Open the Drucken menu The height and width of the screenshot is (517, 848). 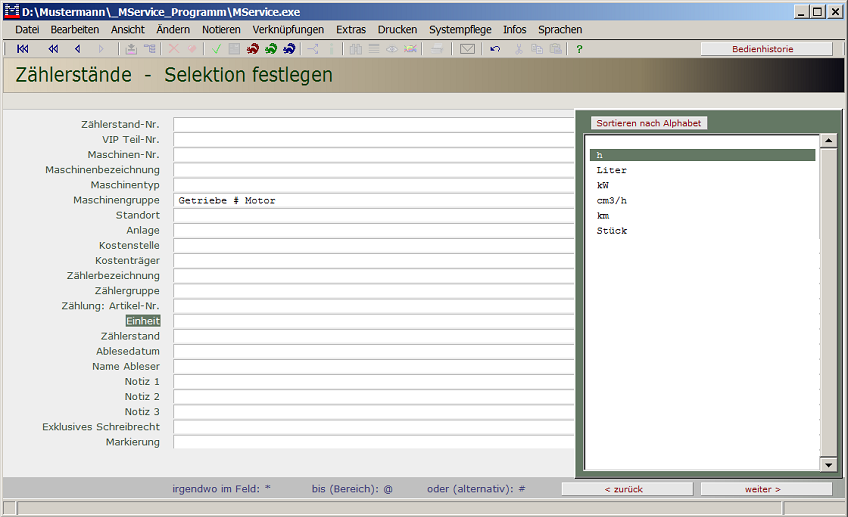(x=397, y=30)
